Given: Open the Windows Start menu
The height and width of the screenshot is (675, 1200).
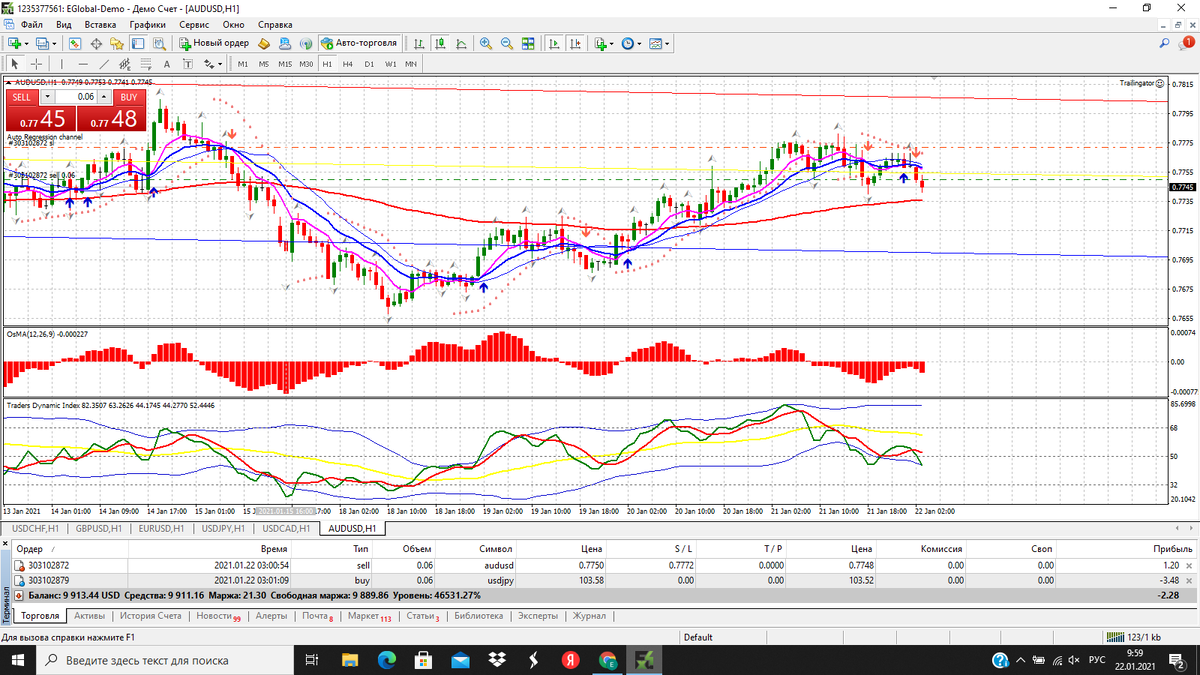Looking at the screenshot, I should pyautogui.click(x=18, y=660).
